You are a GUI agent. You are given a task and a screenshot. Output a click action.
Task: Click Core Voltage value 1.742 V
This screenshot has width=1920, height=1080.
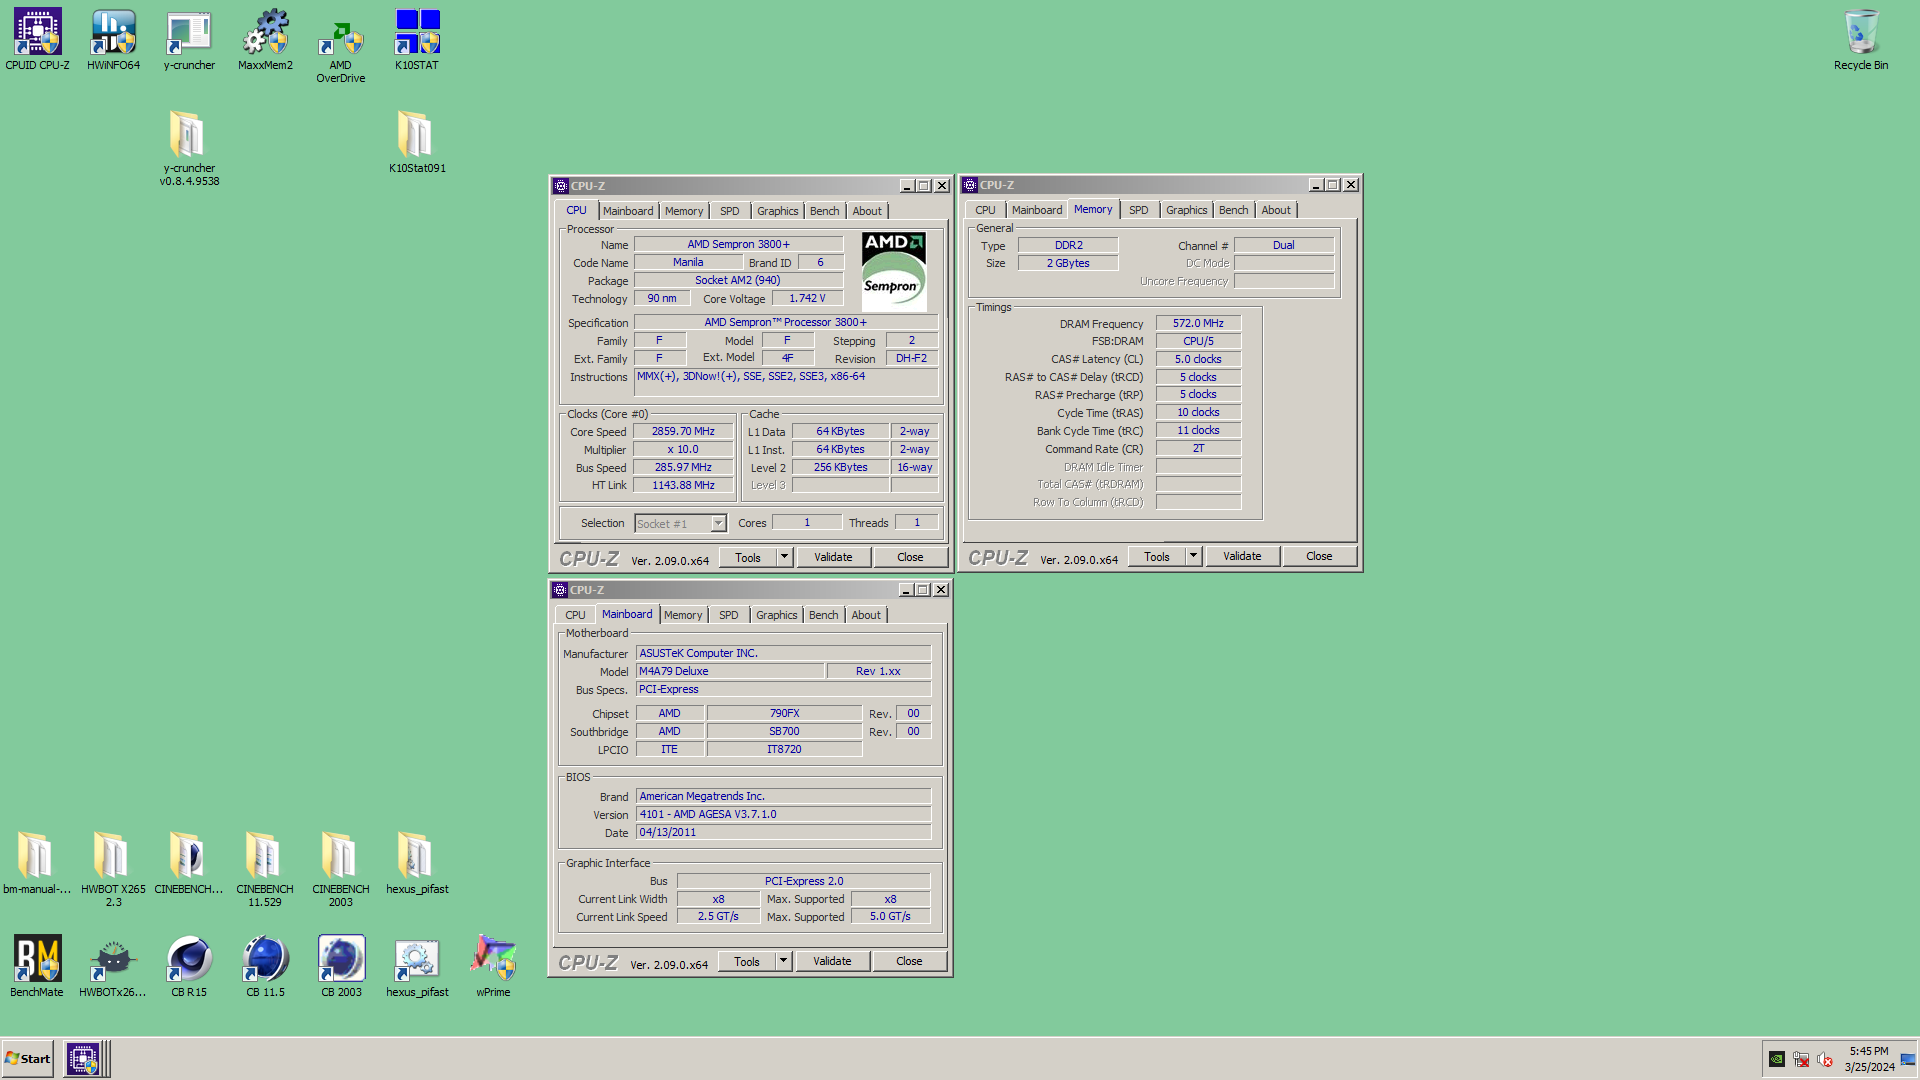click(x=807, y=298)
